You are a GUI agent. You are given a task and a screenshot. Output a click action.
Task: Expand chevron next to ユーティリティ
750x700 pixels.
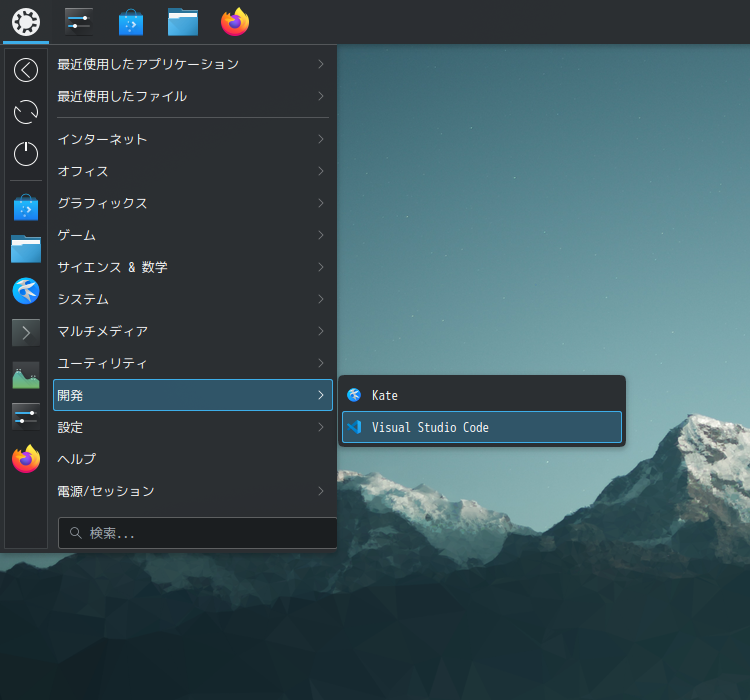[x=321, y=363]
